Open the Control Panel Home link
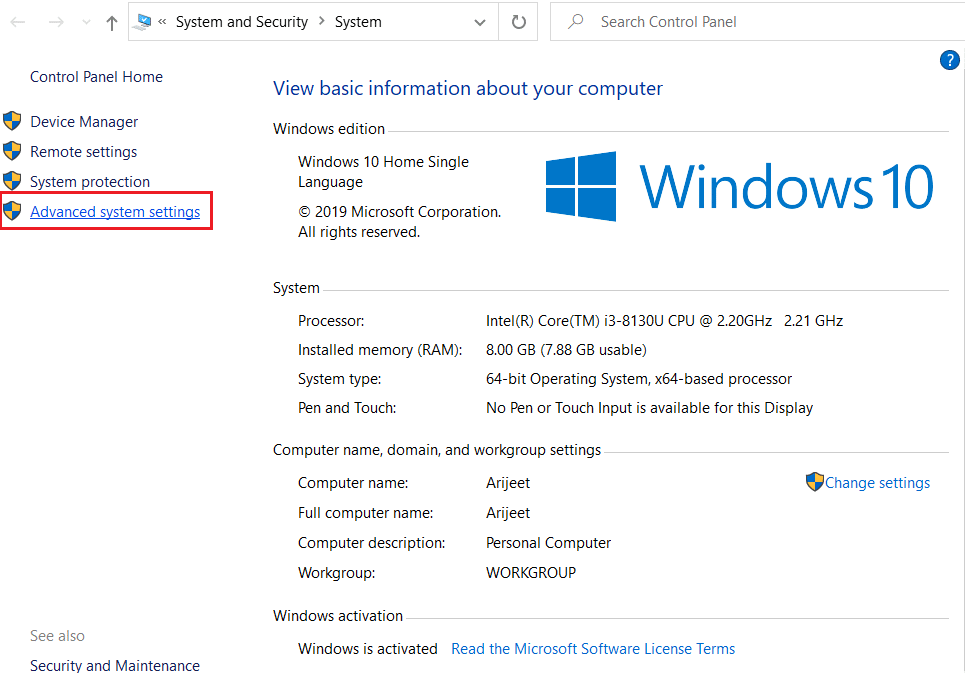Viewport: 965px width, 673px height. (96, 76)
